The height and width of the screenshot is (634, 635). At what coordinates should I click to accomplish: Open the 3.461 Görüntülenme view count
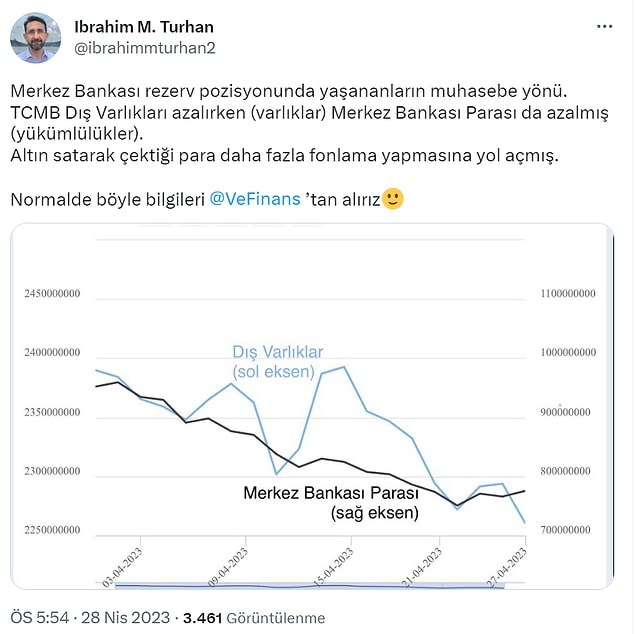(x=254, y=618)
